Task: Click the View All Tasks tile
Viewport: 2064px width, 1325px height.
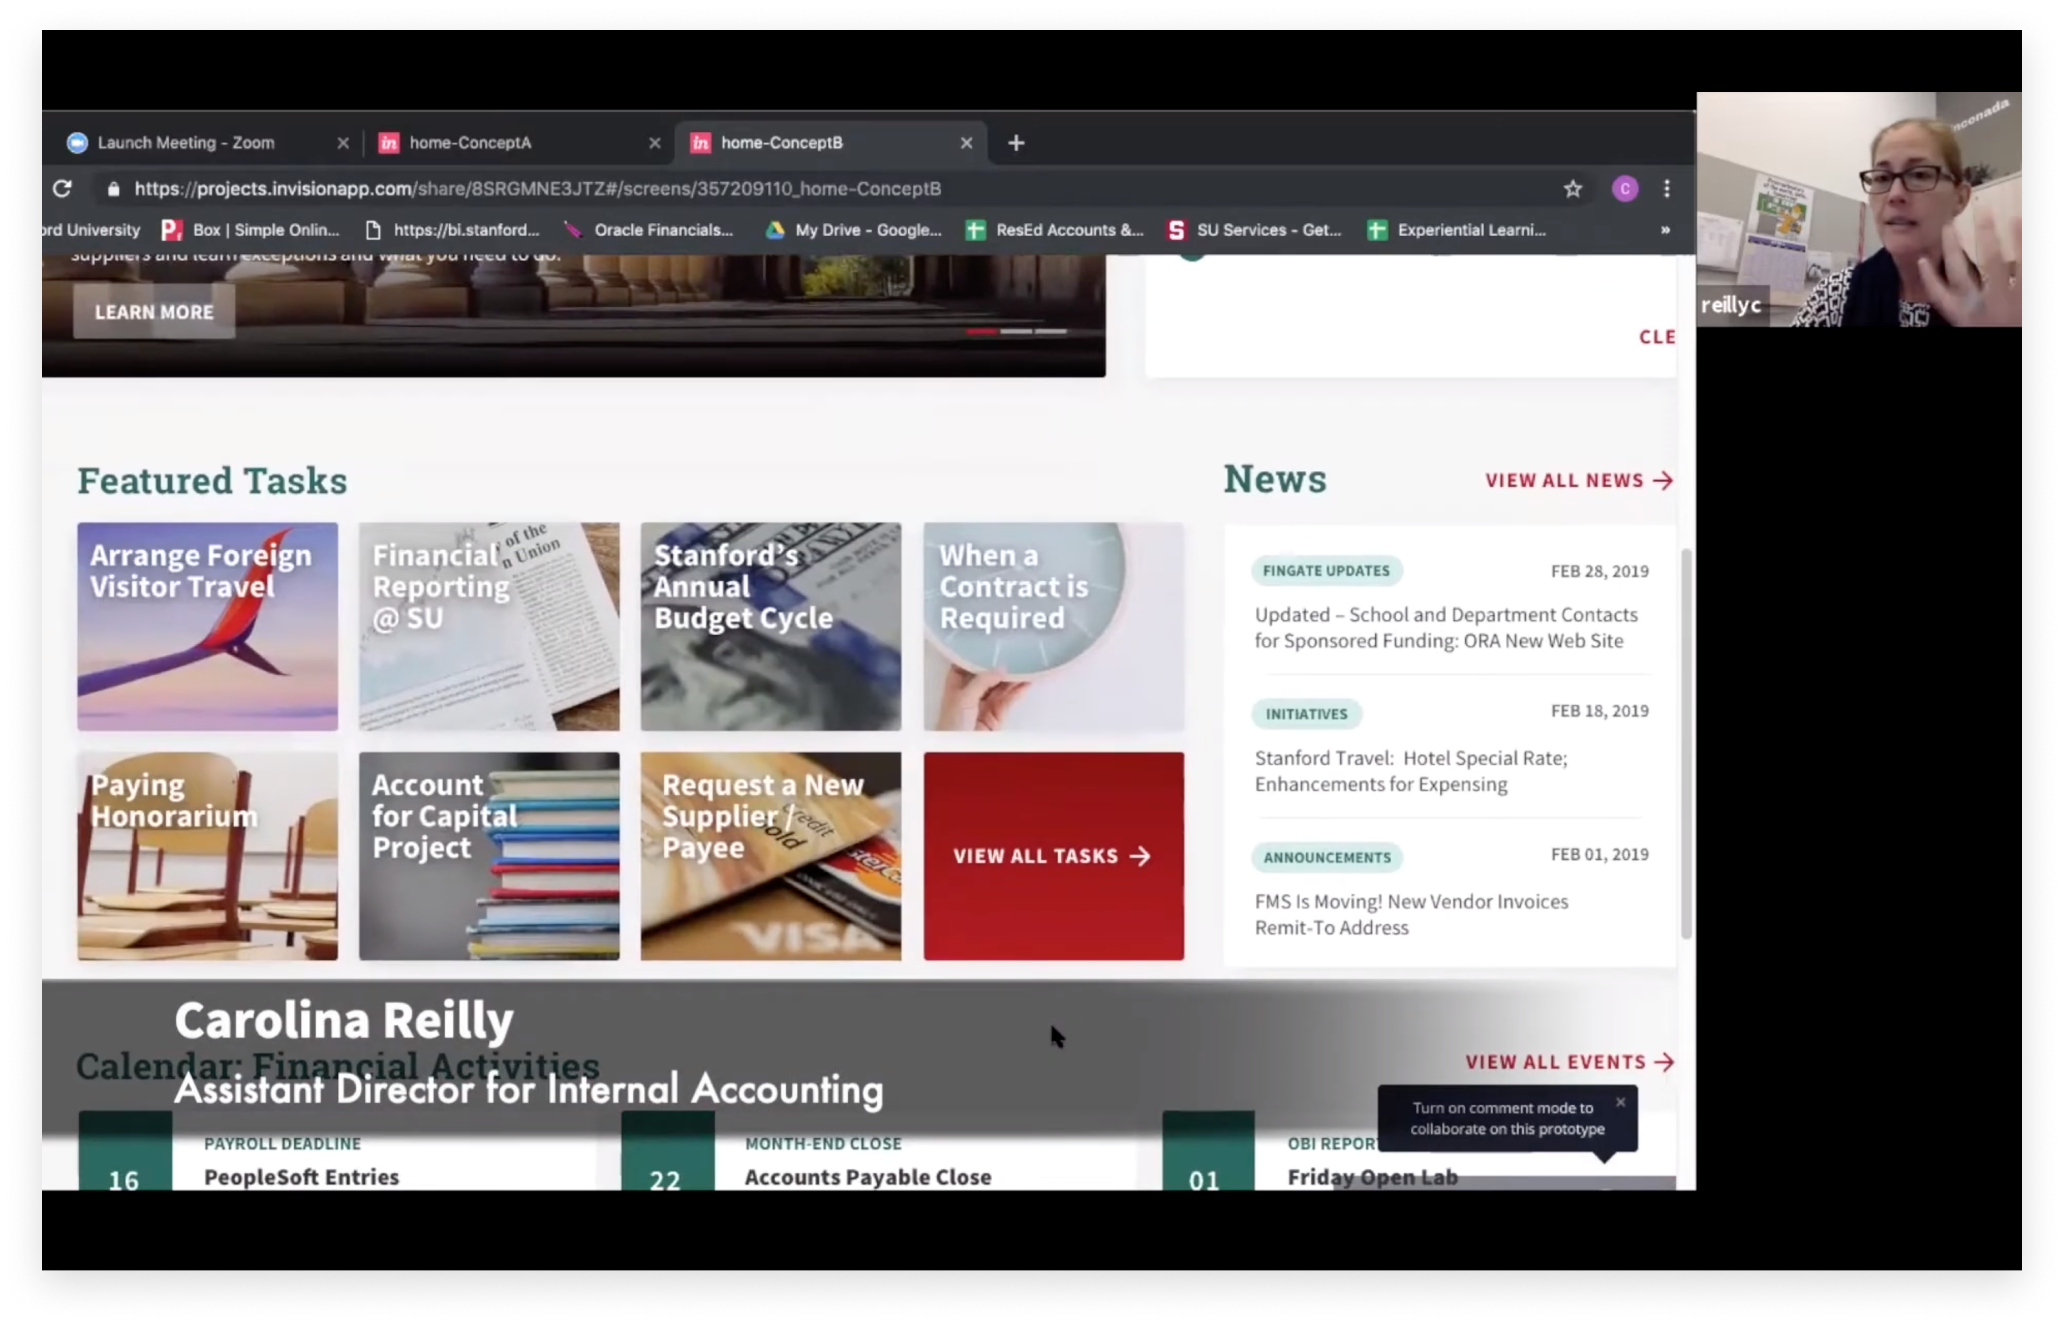Action: pyautogui.click(x=1052, y=856)
